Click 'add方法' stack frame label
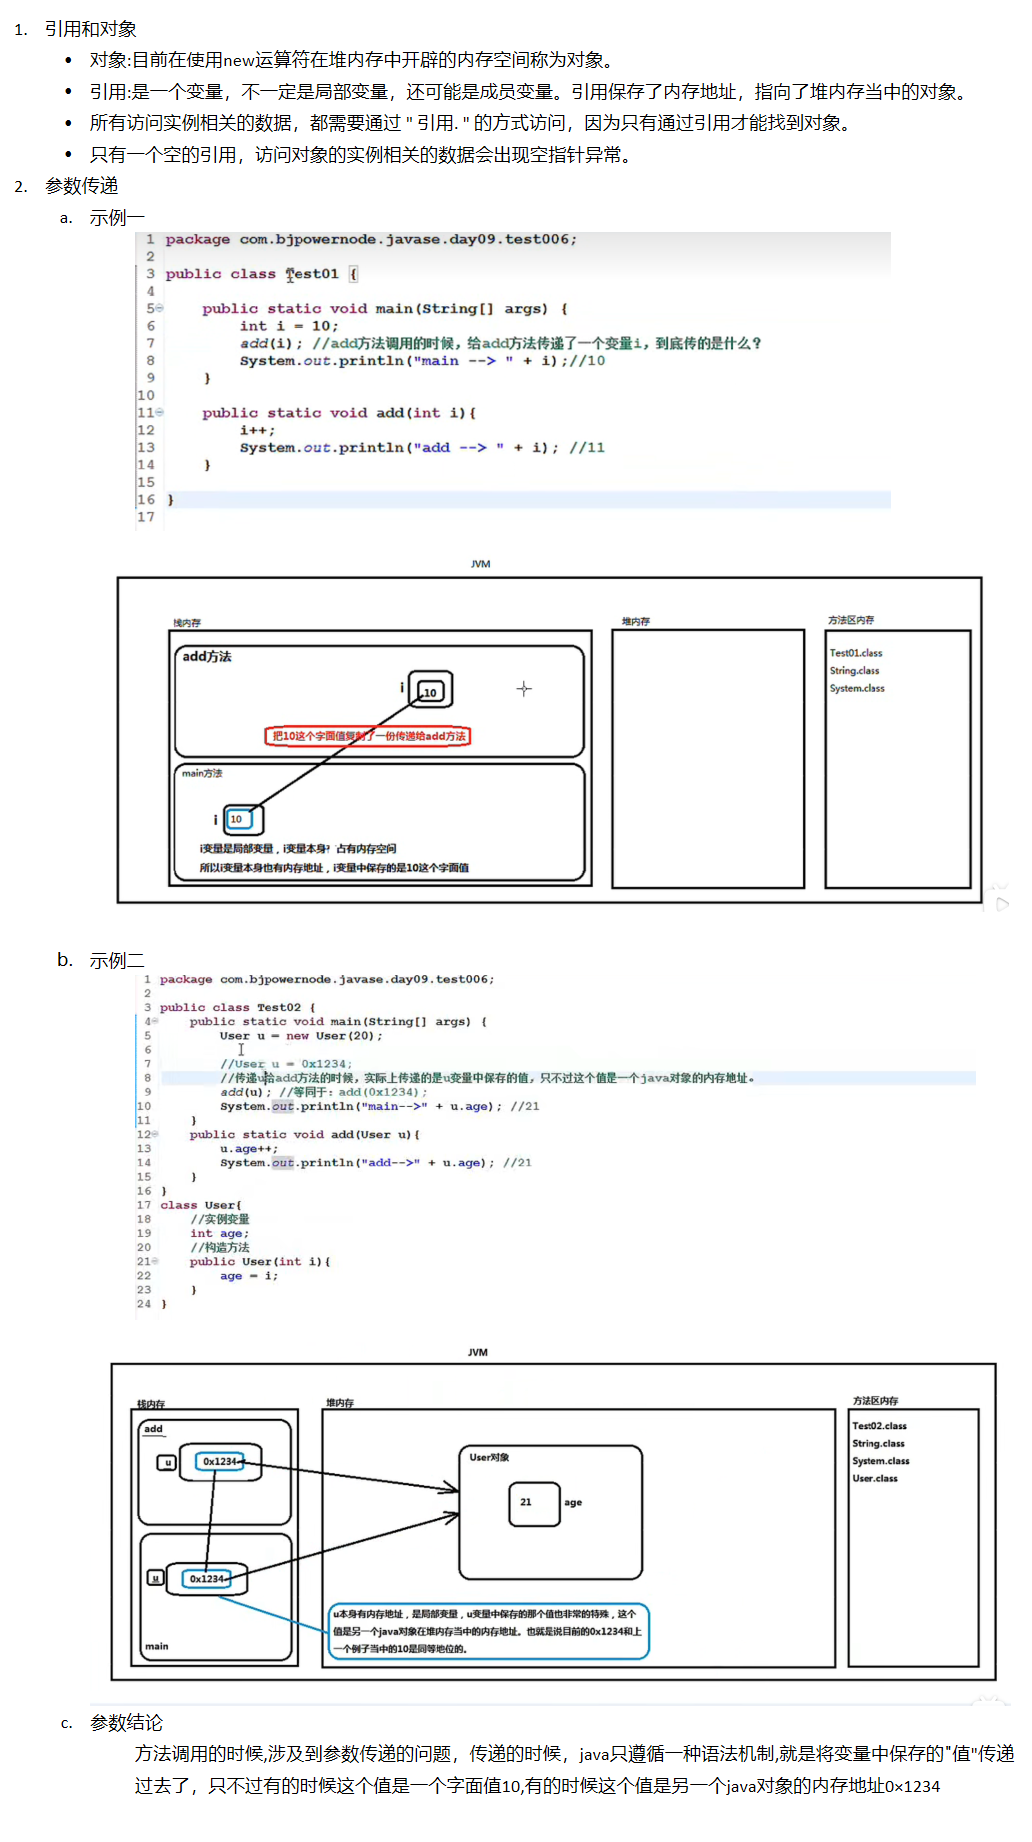1032x1842 pixels. point(207,656)
